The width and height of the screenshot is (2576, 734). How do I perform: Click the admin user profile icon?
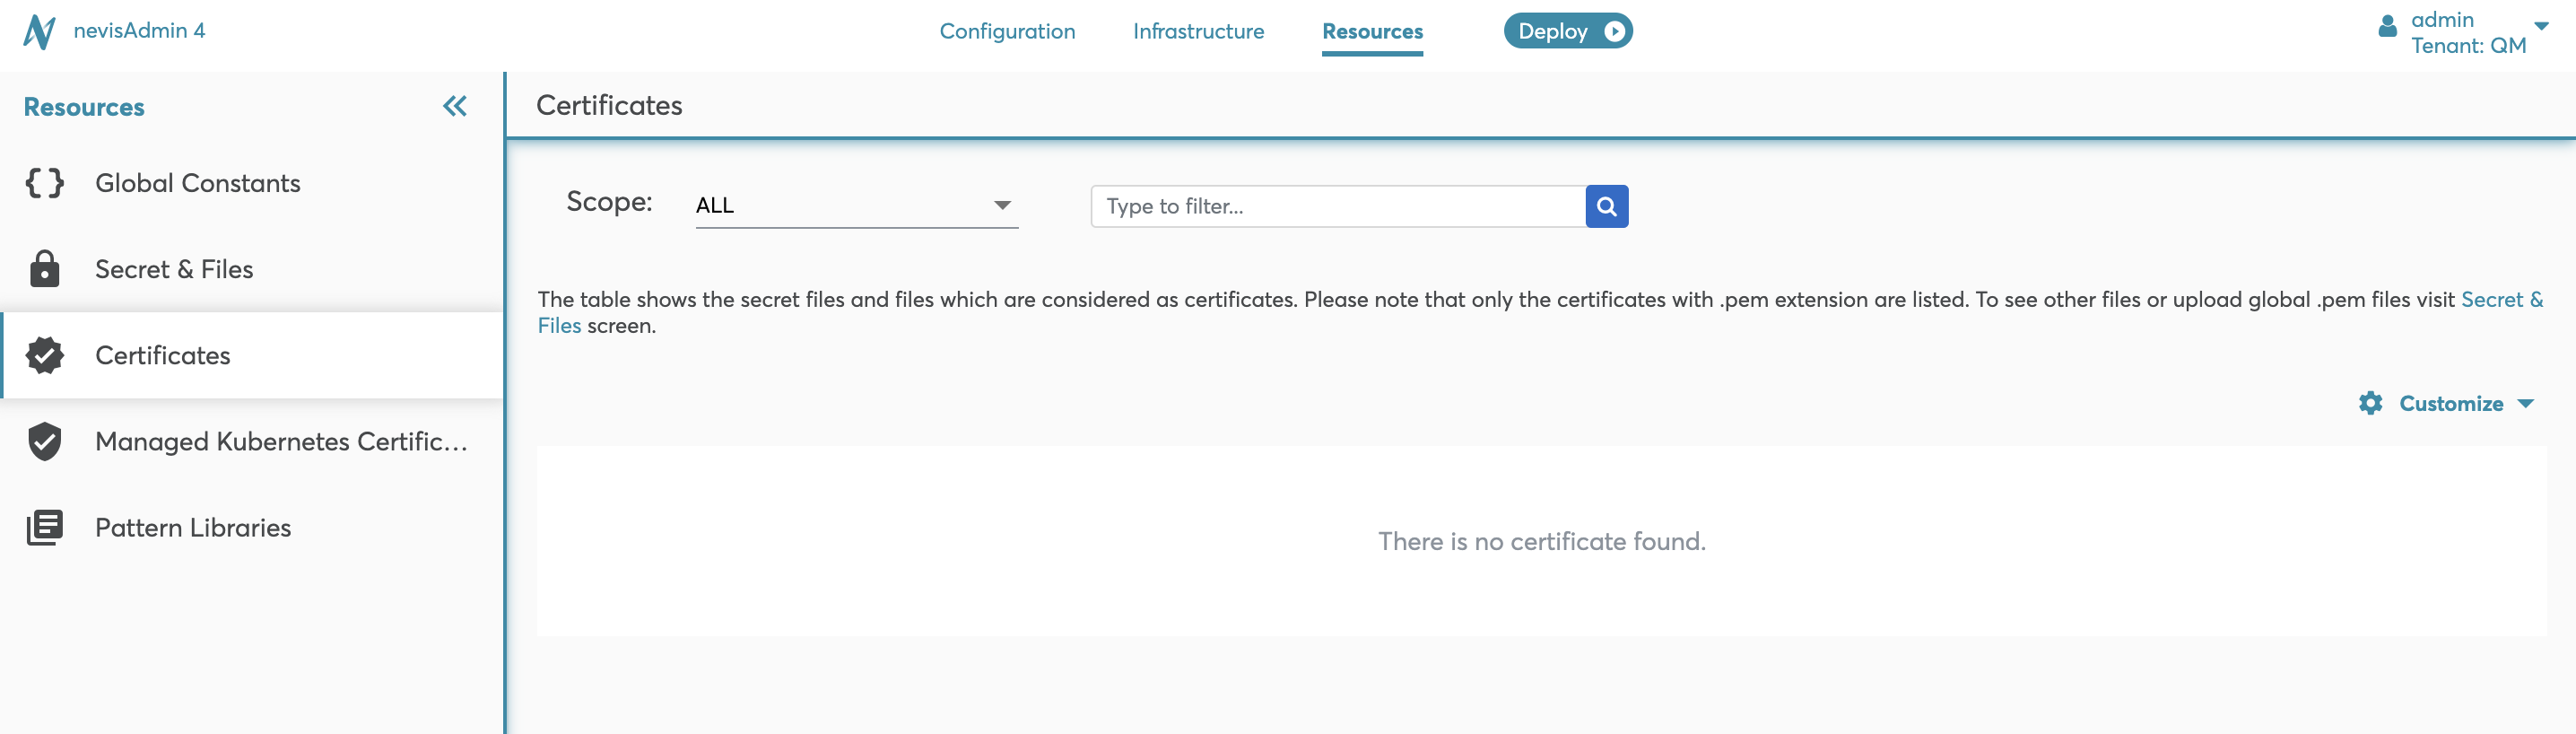click(x=2387, y=27)
